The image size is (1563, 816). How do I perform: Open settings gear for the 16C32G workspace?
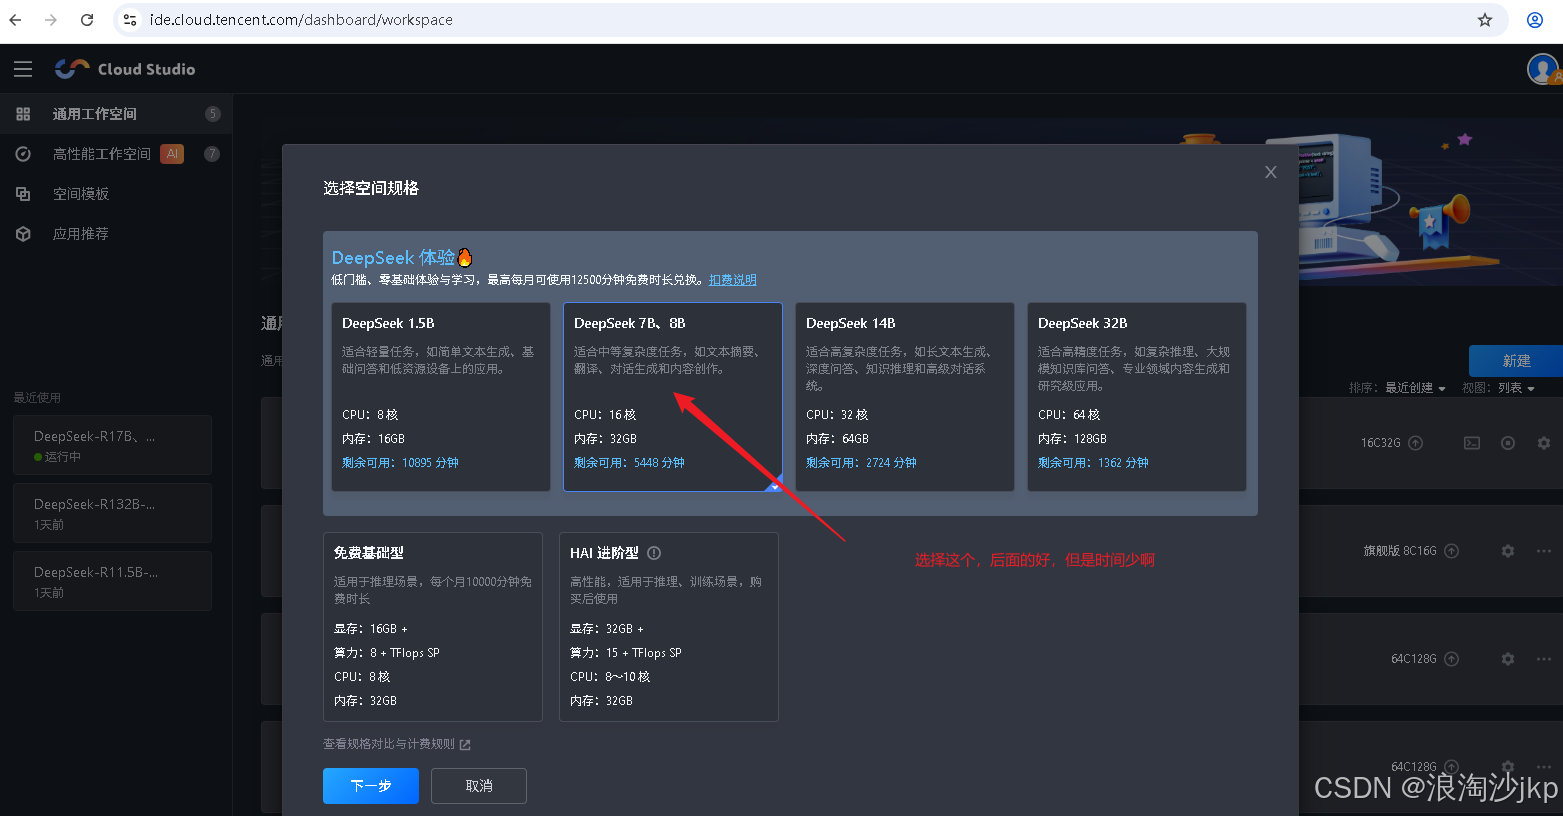pyautogui.click(x=1544, y=443)
